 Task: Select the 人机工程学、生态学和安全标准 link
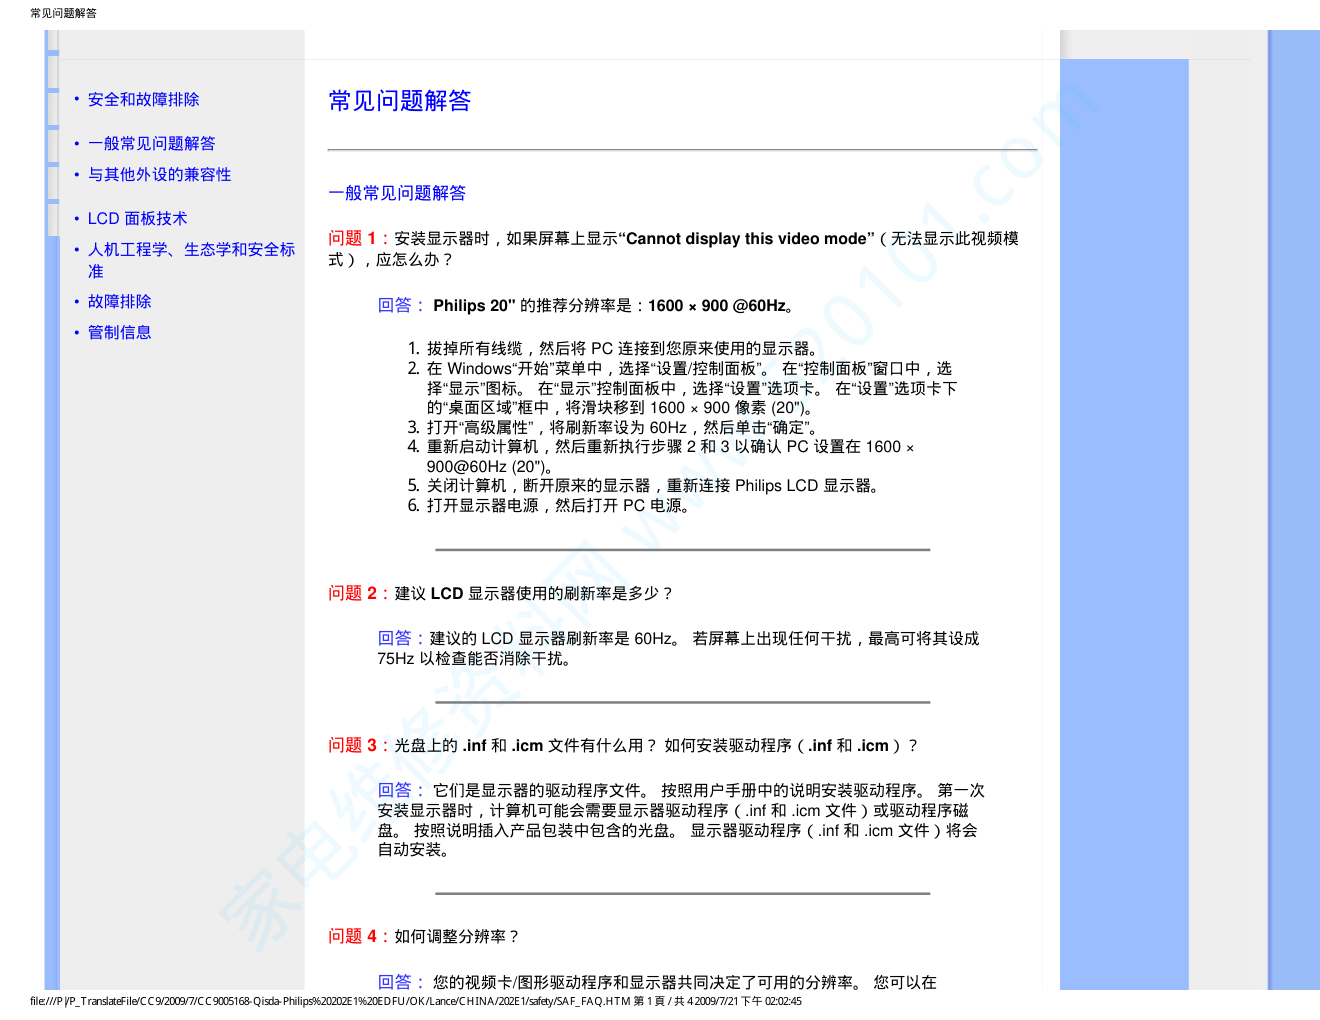click(x=191, y=250)
